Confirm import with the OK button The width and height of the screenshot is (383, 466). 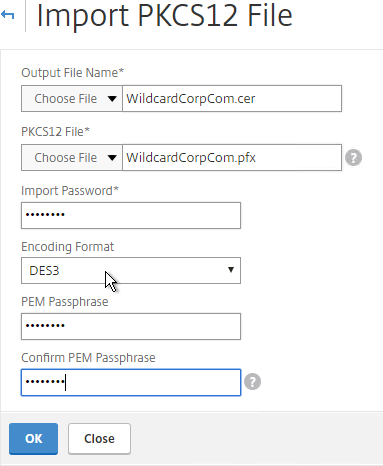33,439
